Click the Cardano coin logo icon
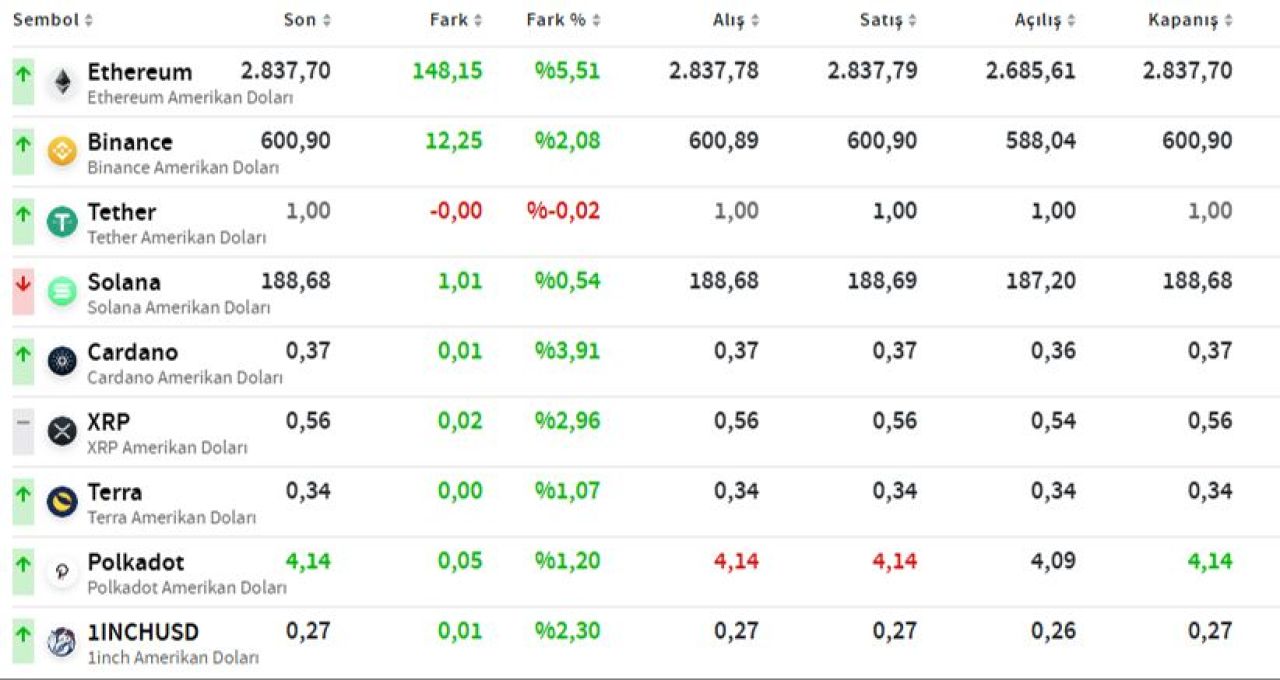 tap(62, 361)
